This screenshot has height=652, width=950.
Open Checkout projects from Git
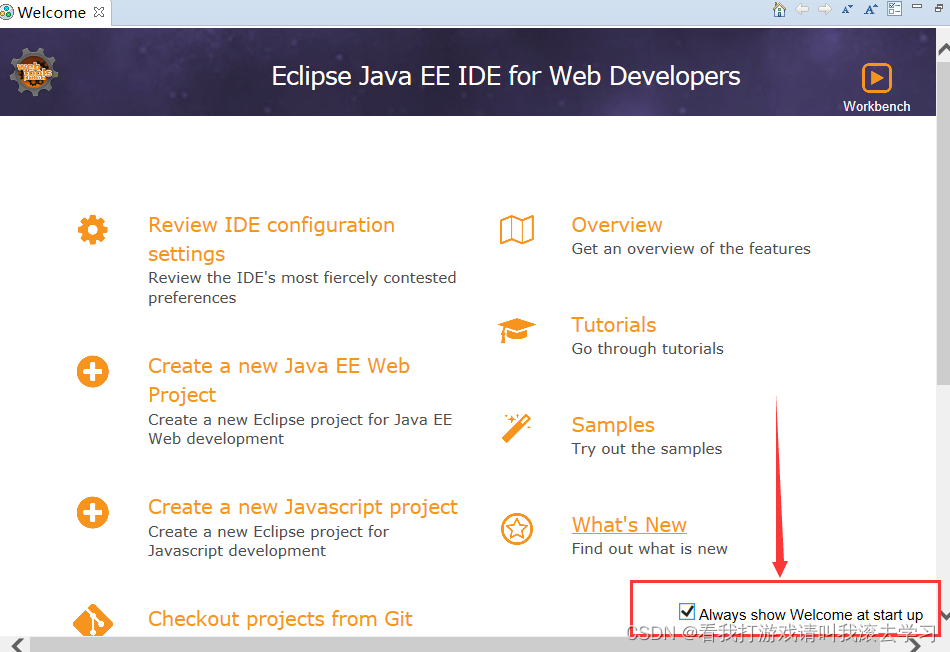click(280, 619)
